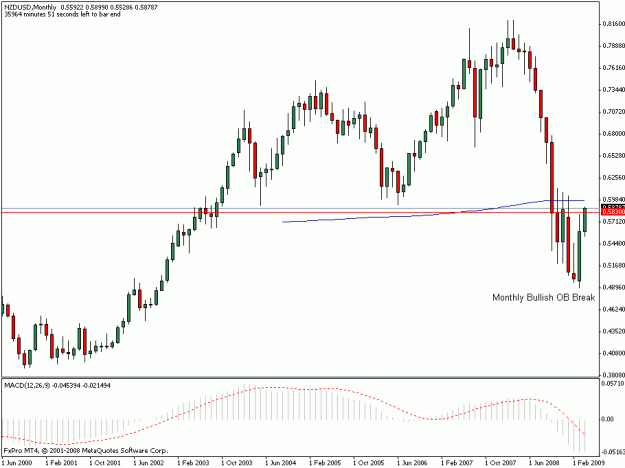Click the '1 Oct 2001' date label

pyautogui.click(x=105, y=463)
